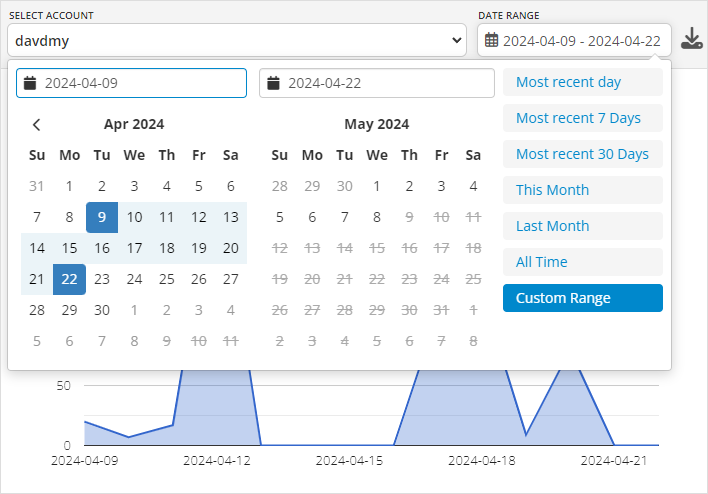Open the Select Account dropdown
The width and height of the screenshot is (708, 494).
click(237, 40)
